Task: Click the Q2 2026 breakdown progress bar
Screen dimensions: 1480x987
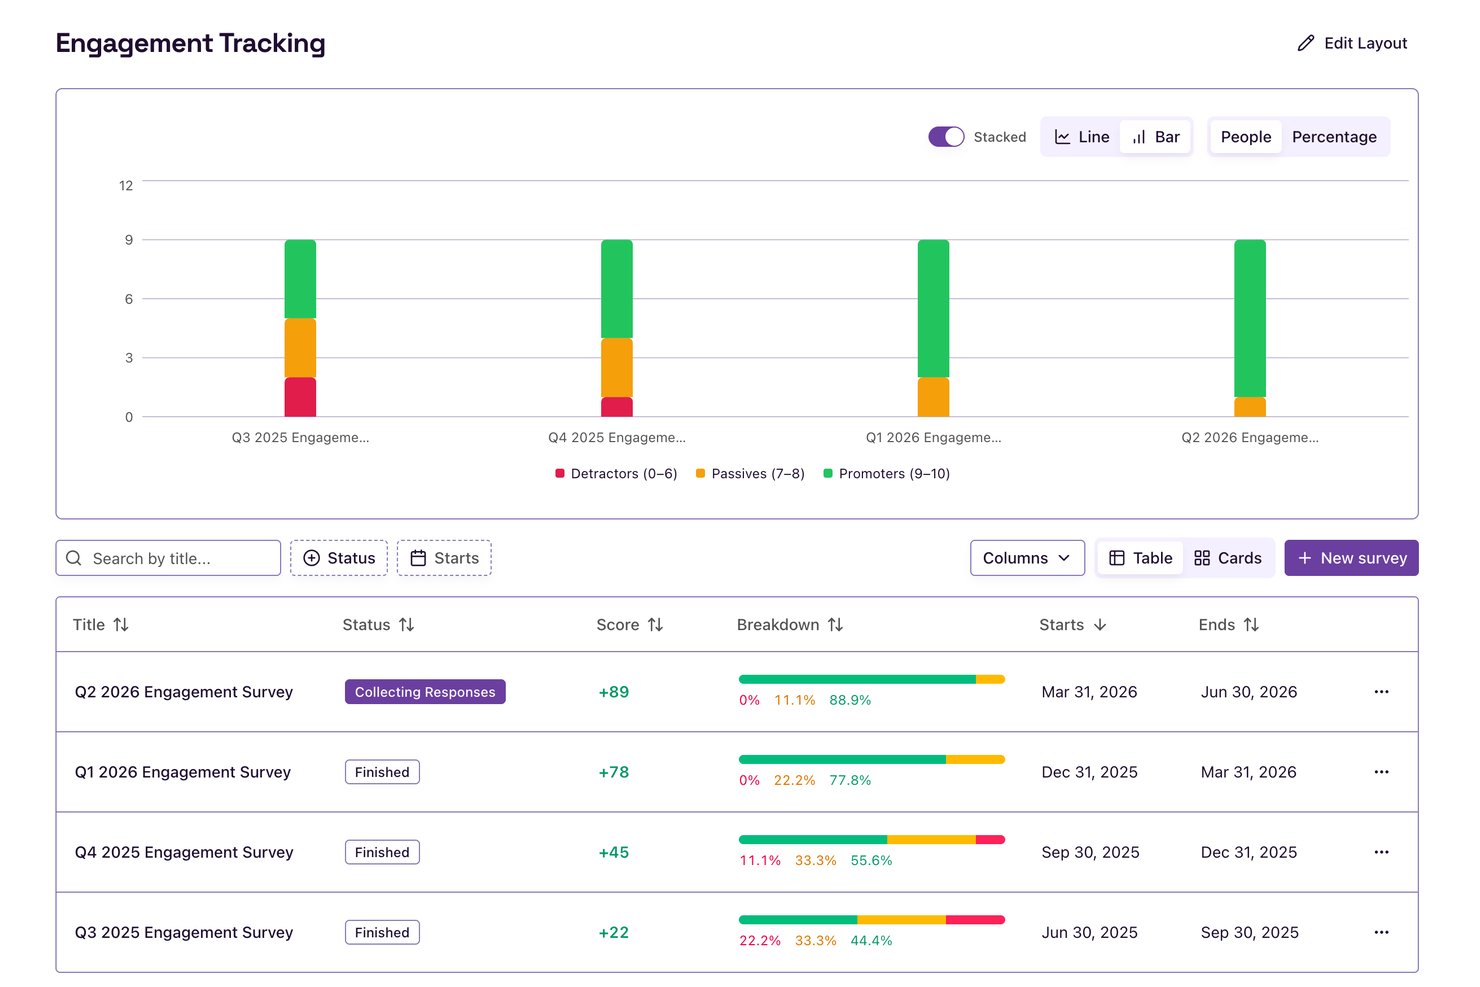Action: [872, 679]
